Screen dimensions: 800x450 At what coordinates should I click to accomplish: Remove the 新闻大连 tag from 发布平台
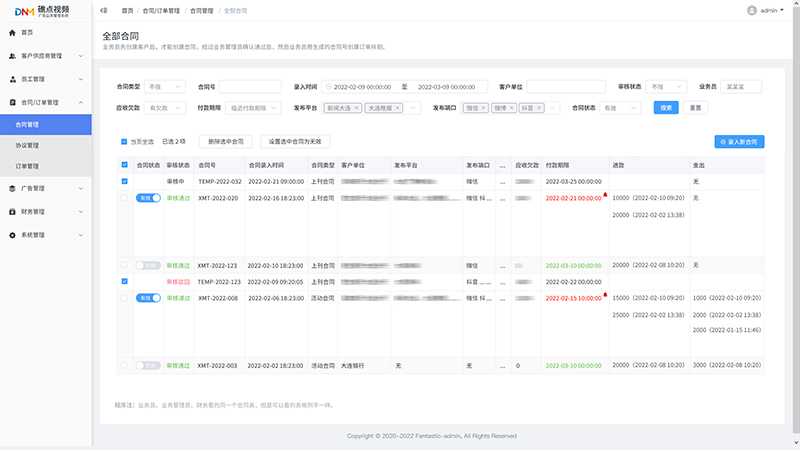357,108
